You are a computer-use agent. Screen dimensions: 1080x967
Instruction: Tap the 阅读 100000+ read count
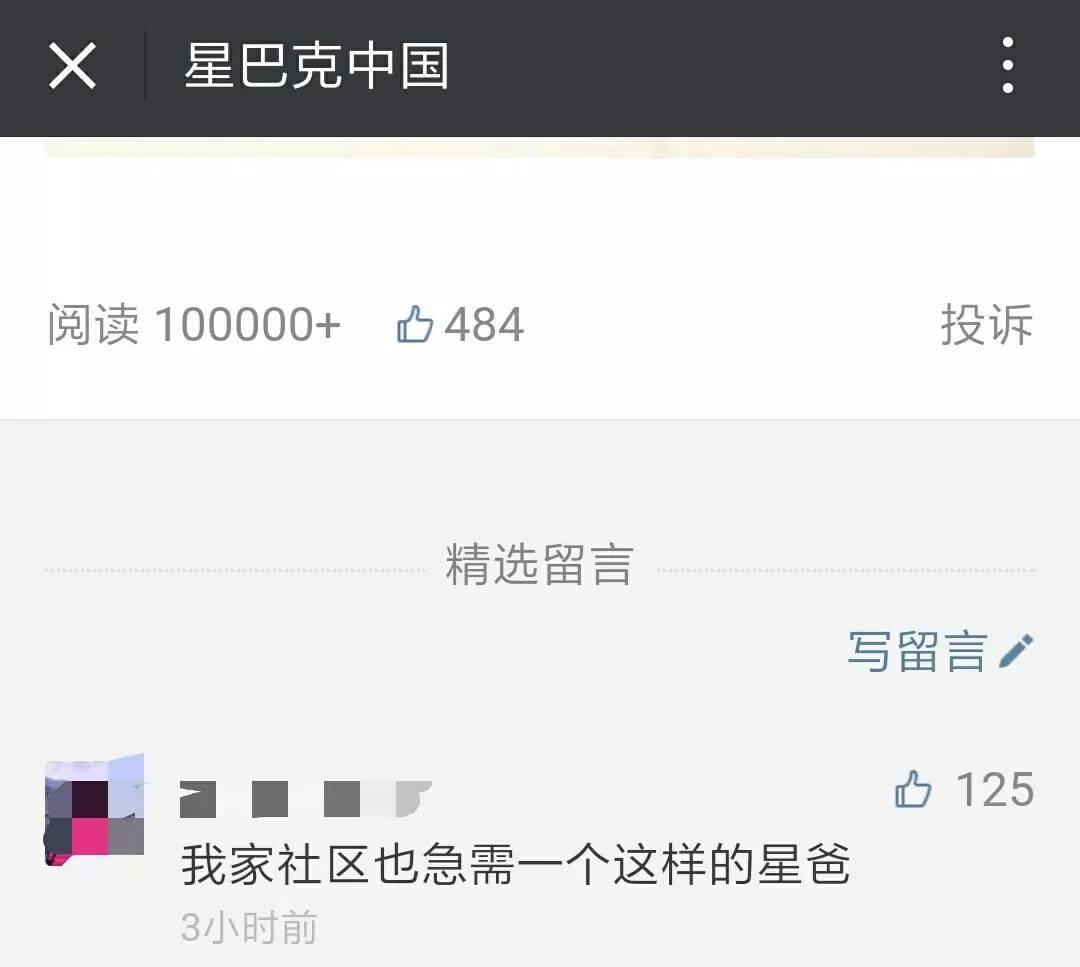194,324
